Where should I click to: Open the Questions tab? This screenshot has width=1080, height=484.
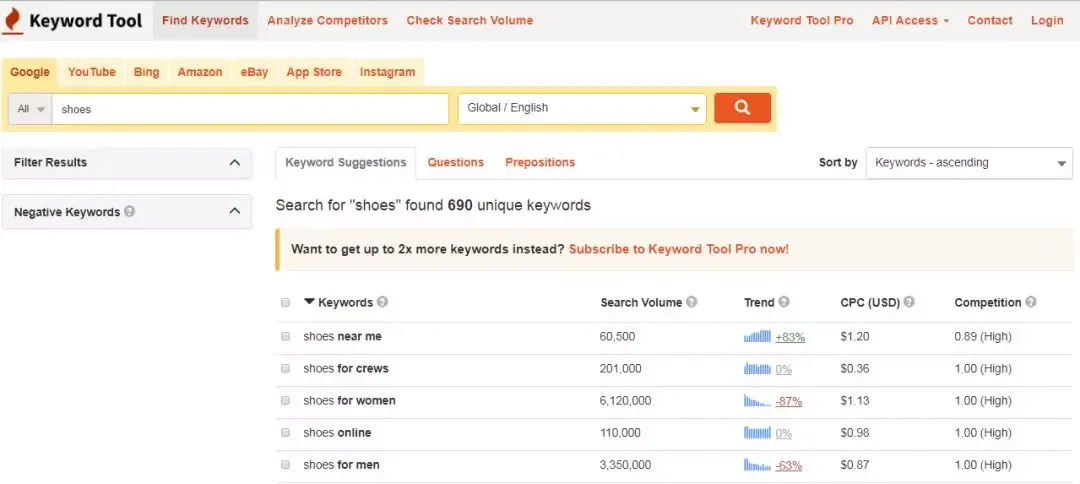pos(455,162)
